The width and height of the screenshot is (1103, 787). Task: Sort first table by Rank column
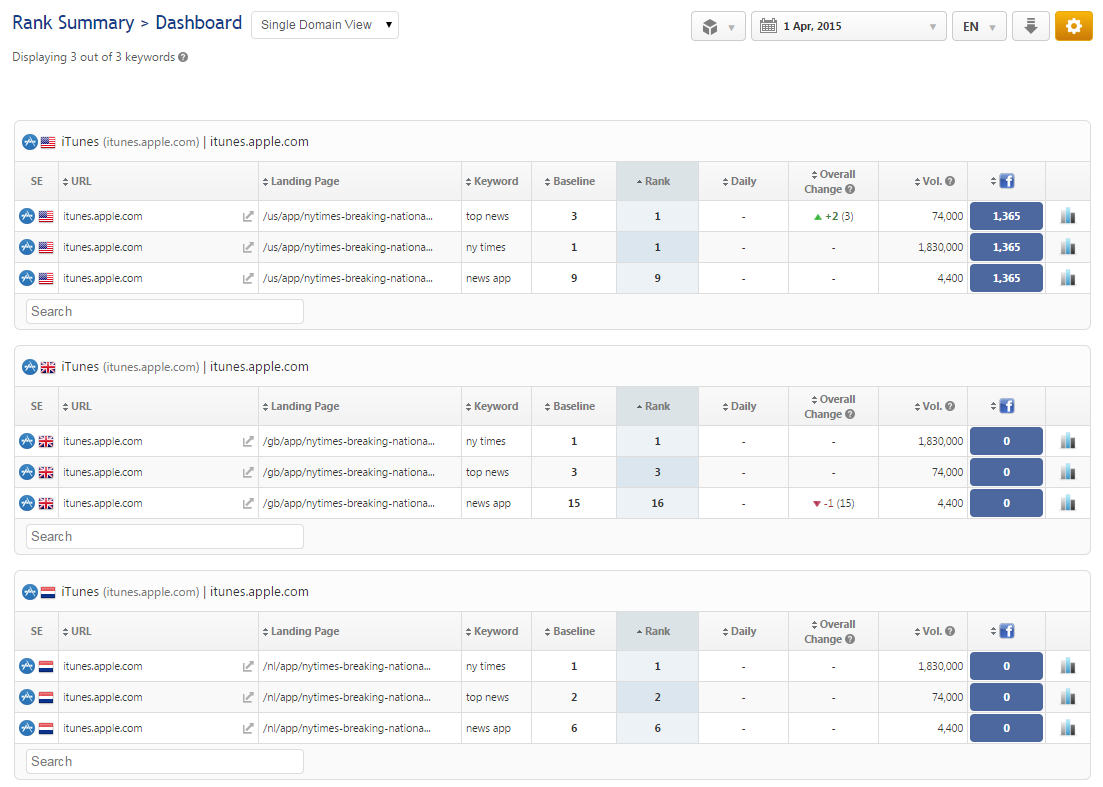[x=656, y=181]
